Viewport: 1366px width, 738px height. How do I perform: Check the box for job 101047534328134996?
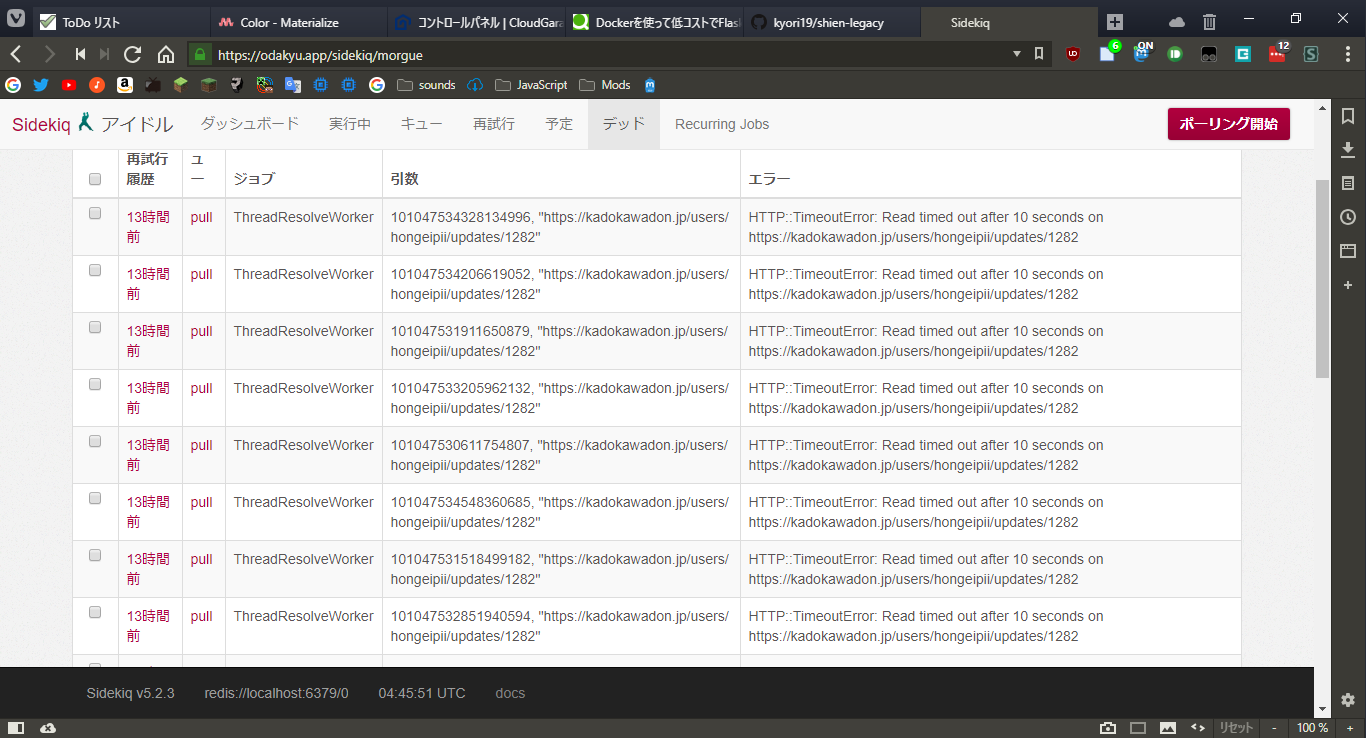95,213
